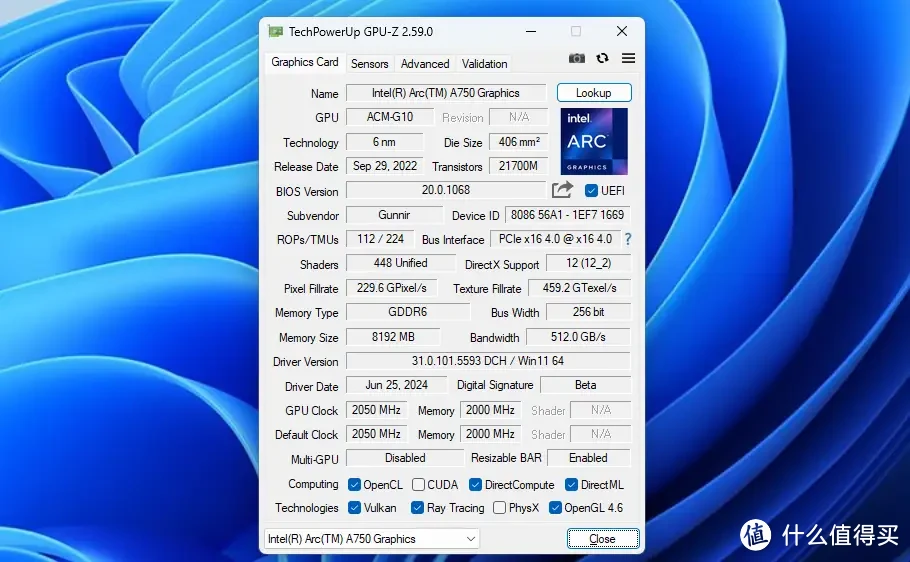Click the Transistors value 21700M
This screenshot has height=562, width=910.
(518, 166)
